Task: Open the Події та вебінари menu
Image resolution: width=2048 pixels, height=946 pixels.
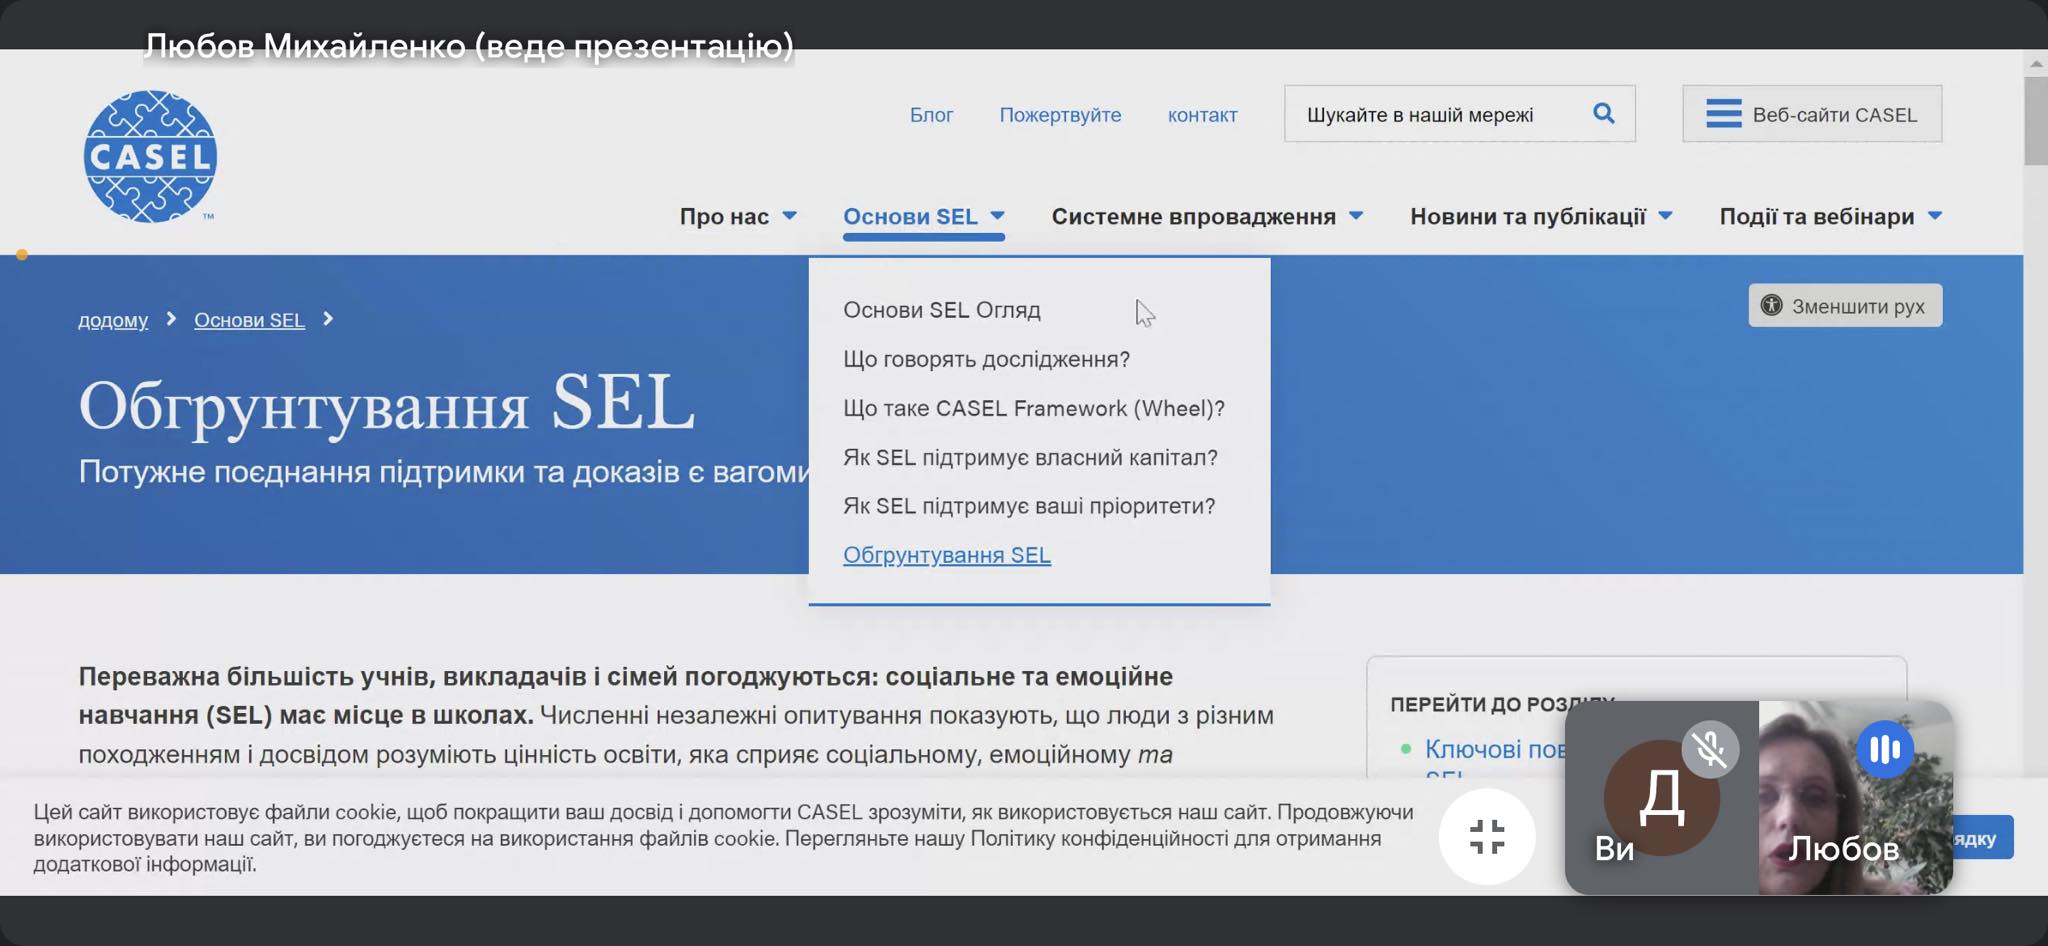Action: click(x=1816, y=216)
